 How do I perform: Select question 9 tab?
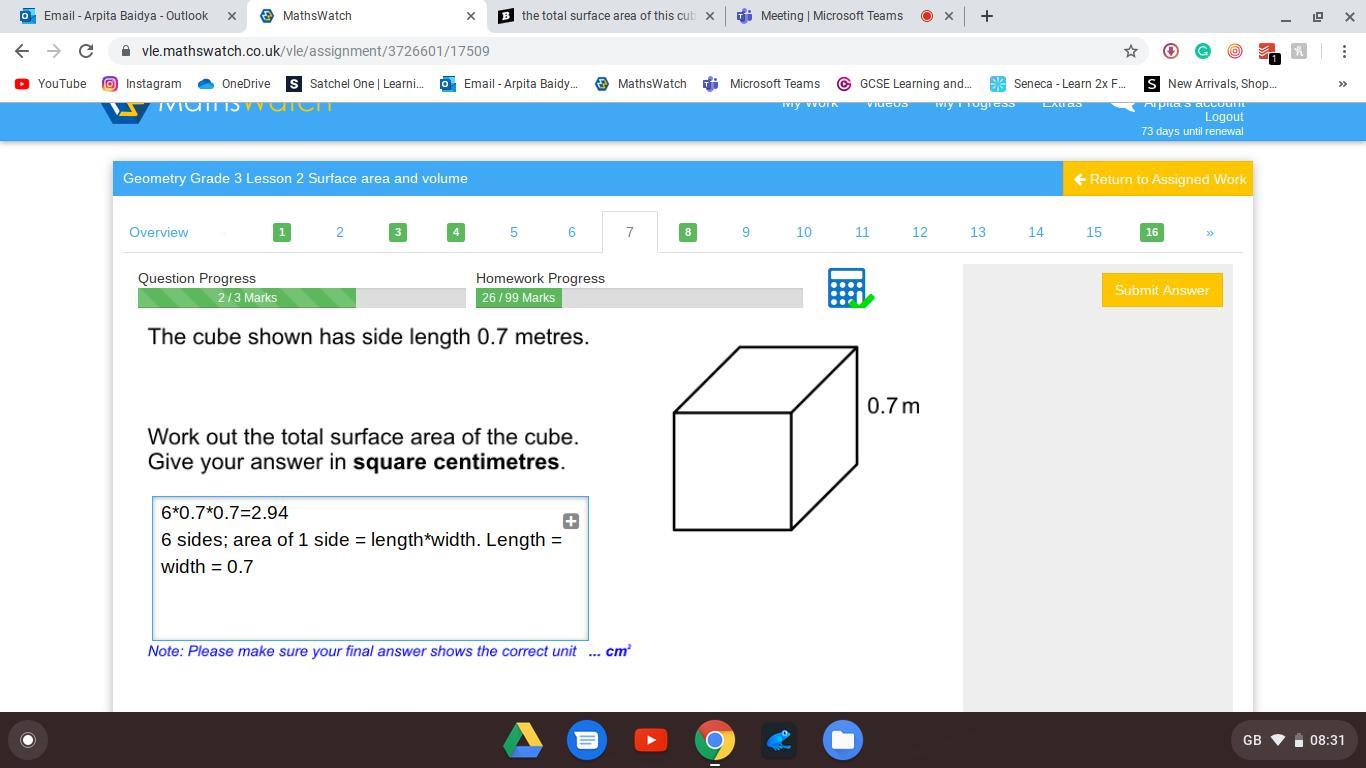pyautogui.click(x=745, y=232)
